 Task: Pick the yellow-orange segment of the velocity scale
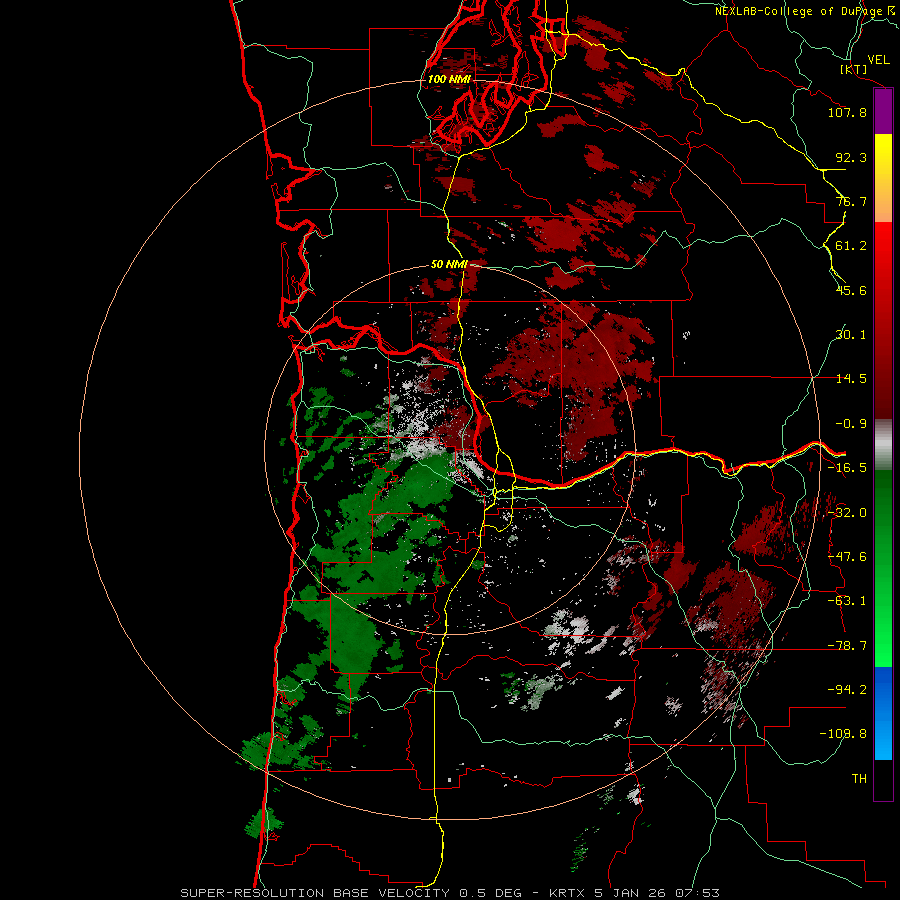(883, 178)
